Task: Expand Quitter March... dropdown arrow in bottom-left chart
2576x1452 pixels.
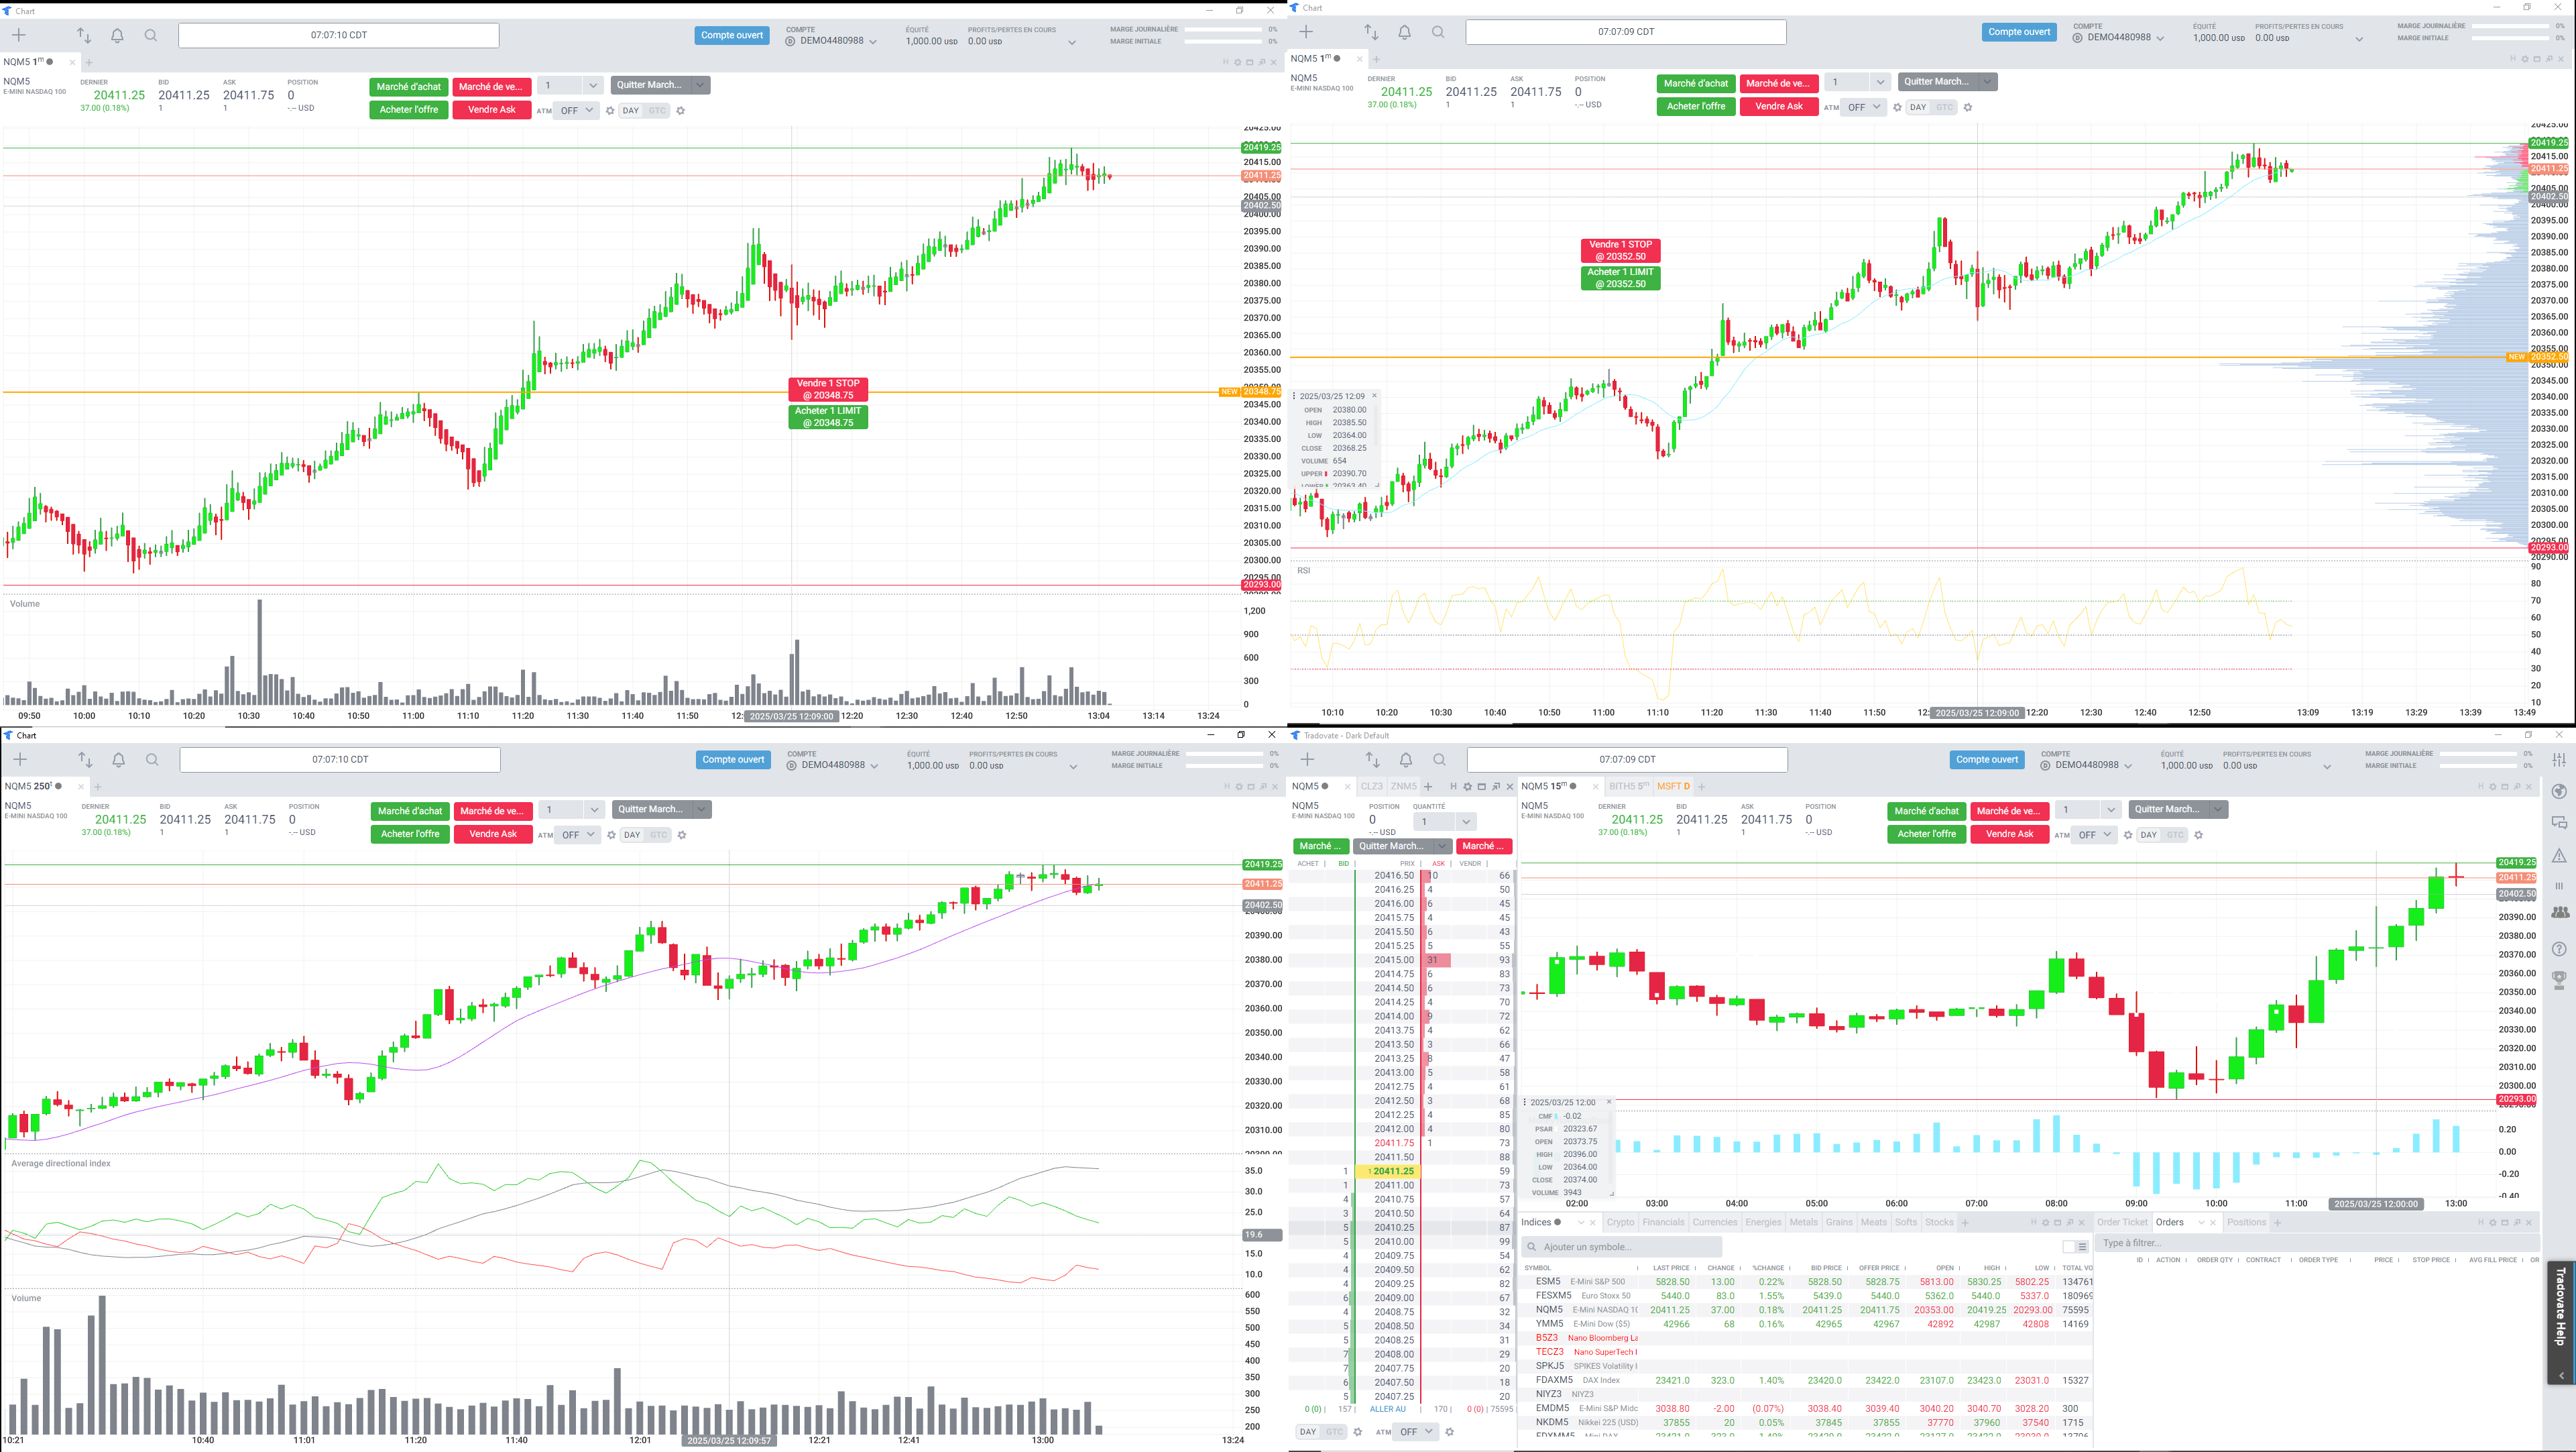Action: (x=702, y=809)
